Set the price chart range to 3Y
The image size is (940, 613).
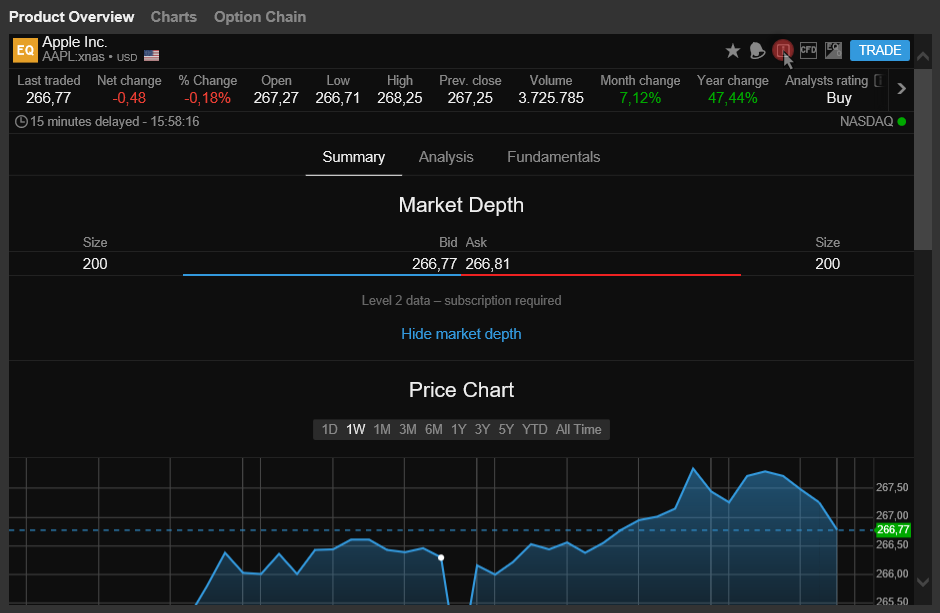[483, 430]
